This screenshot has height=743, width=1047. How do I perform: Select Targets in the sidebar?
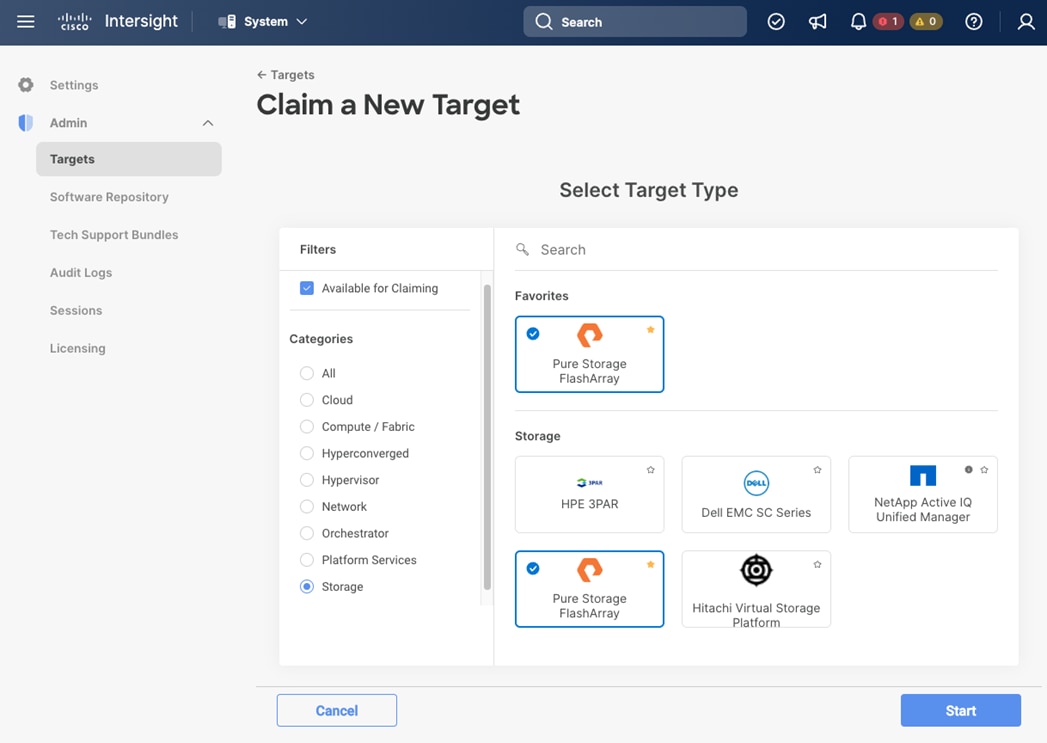click(x=129, y=159)
